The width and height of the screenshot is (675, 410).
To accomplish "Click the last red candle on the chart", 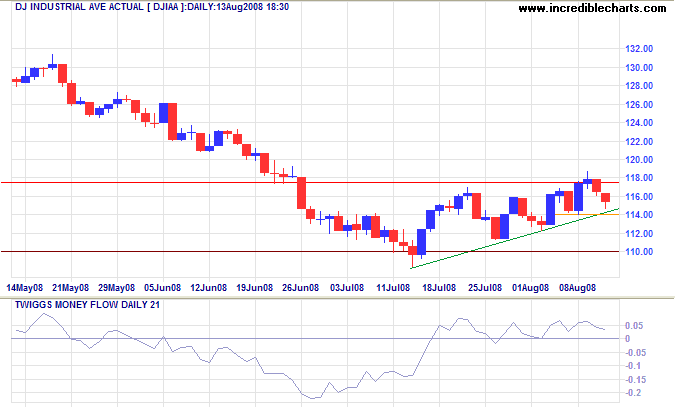I will [605, 198].
